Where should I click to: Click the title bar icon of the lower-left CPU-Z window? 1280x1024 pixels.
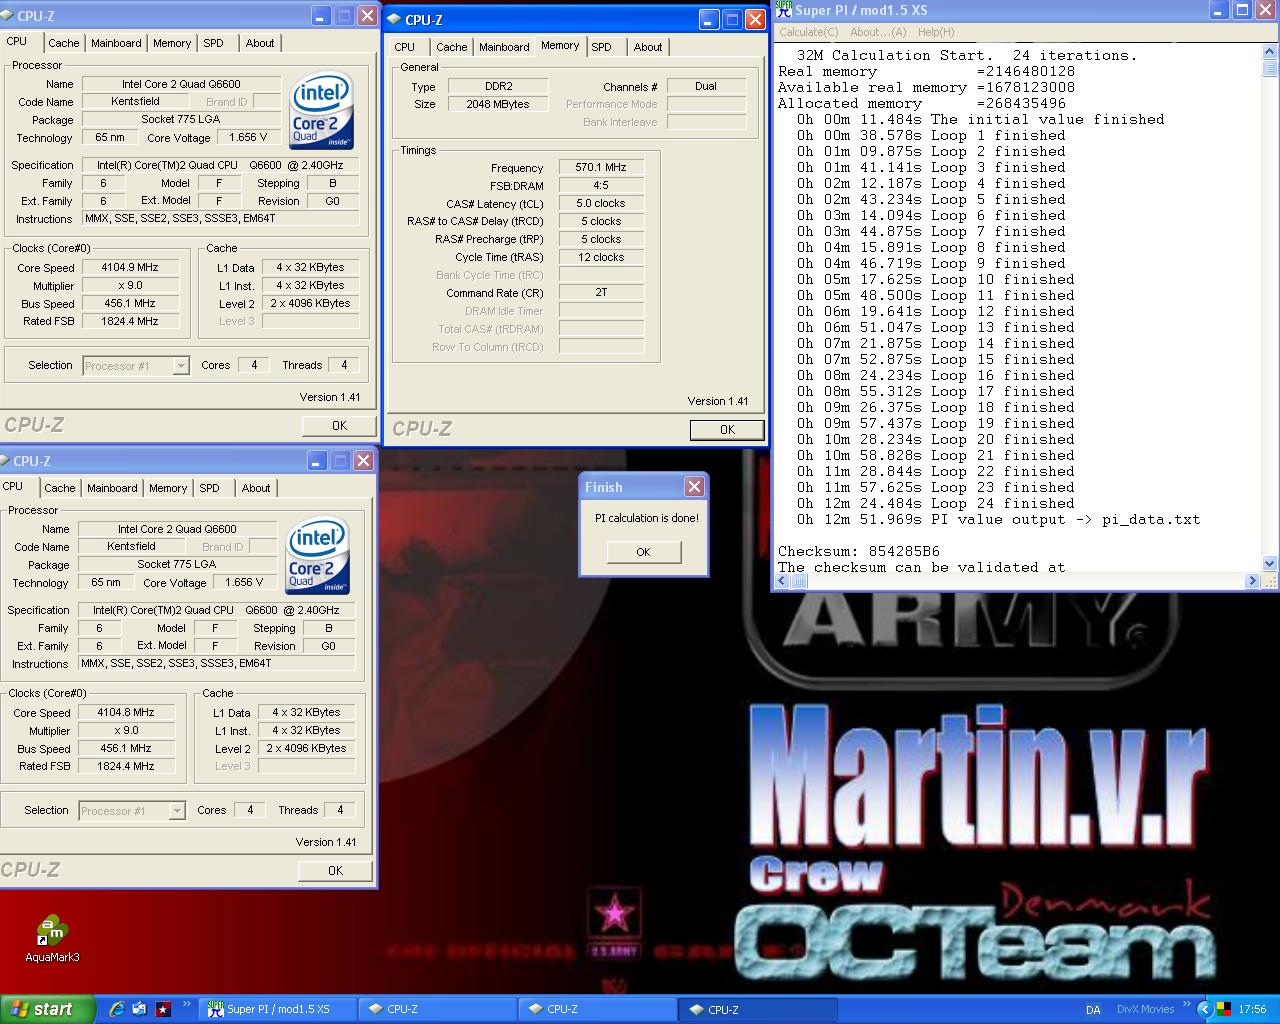5,460
